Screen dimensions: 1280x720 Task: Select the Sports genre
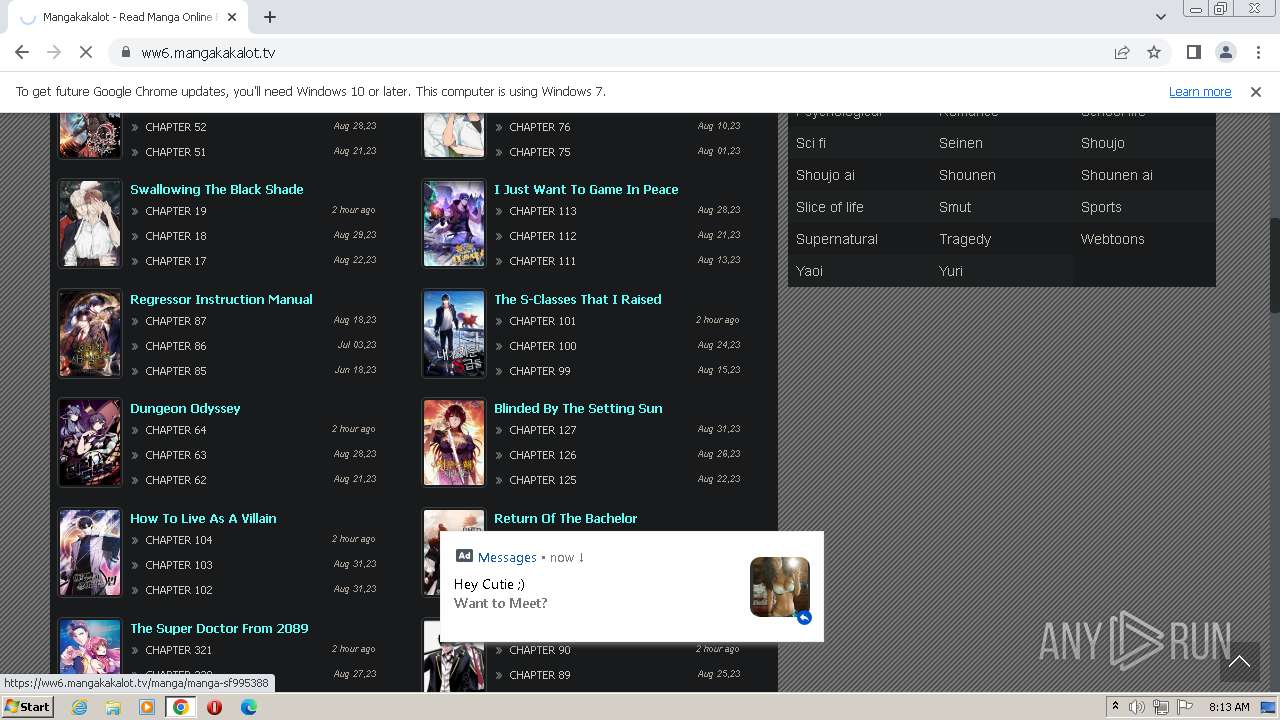[1101, 207]
